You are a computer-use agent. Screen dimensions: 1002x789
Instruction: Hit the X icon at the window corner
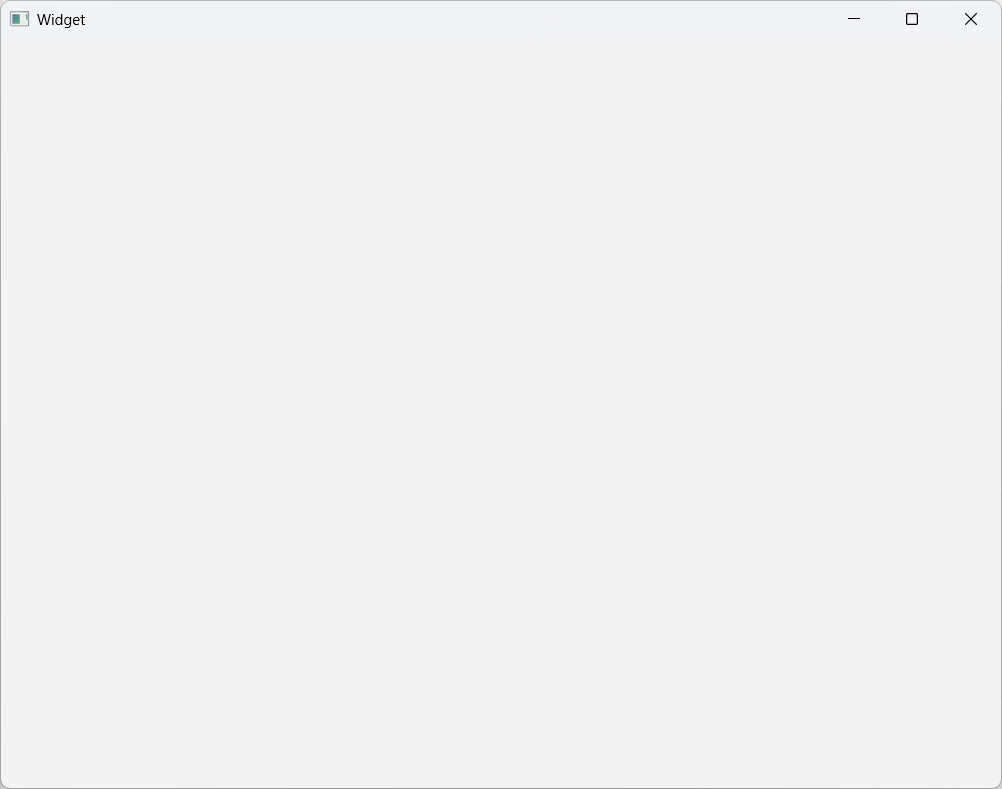tap(971, 19)
